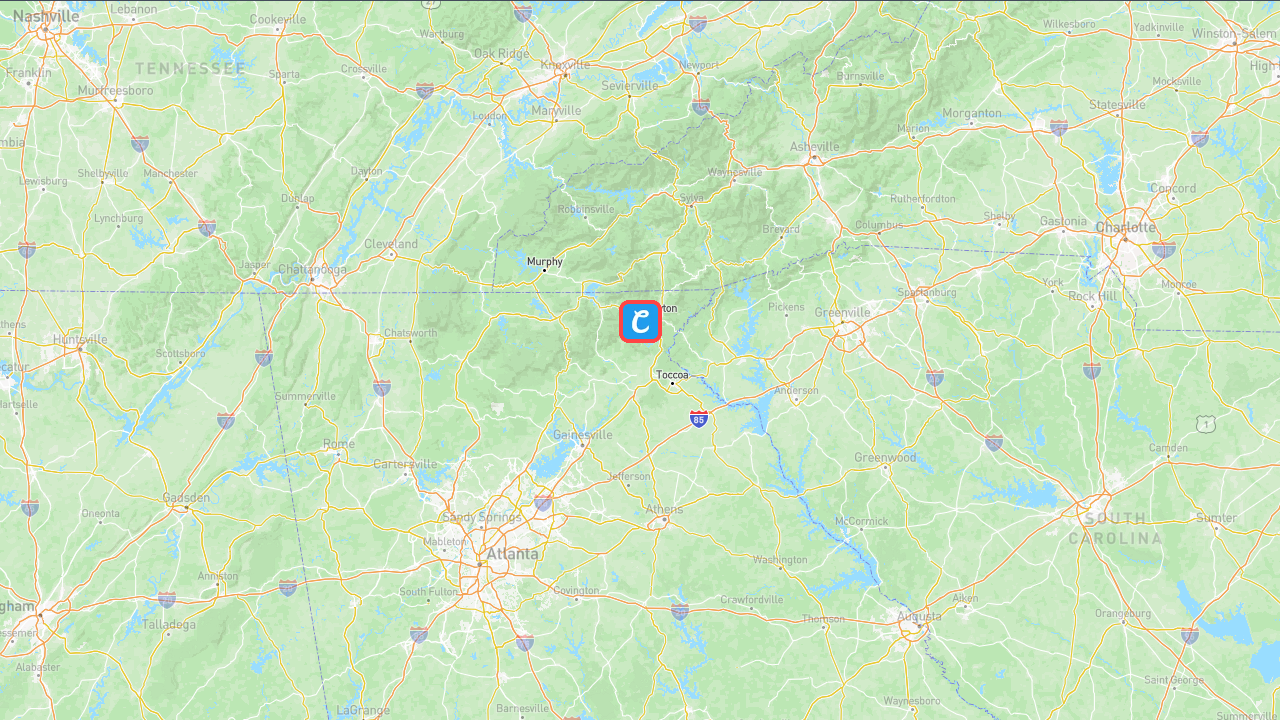Select the Athens city label
This screenshot has height=720, width=1280.
[x=664, y=509]
